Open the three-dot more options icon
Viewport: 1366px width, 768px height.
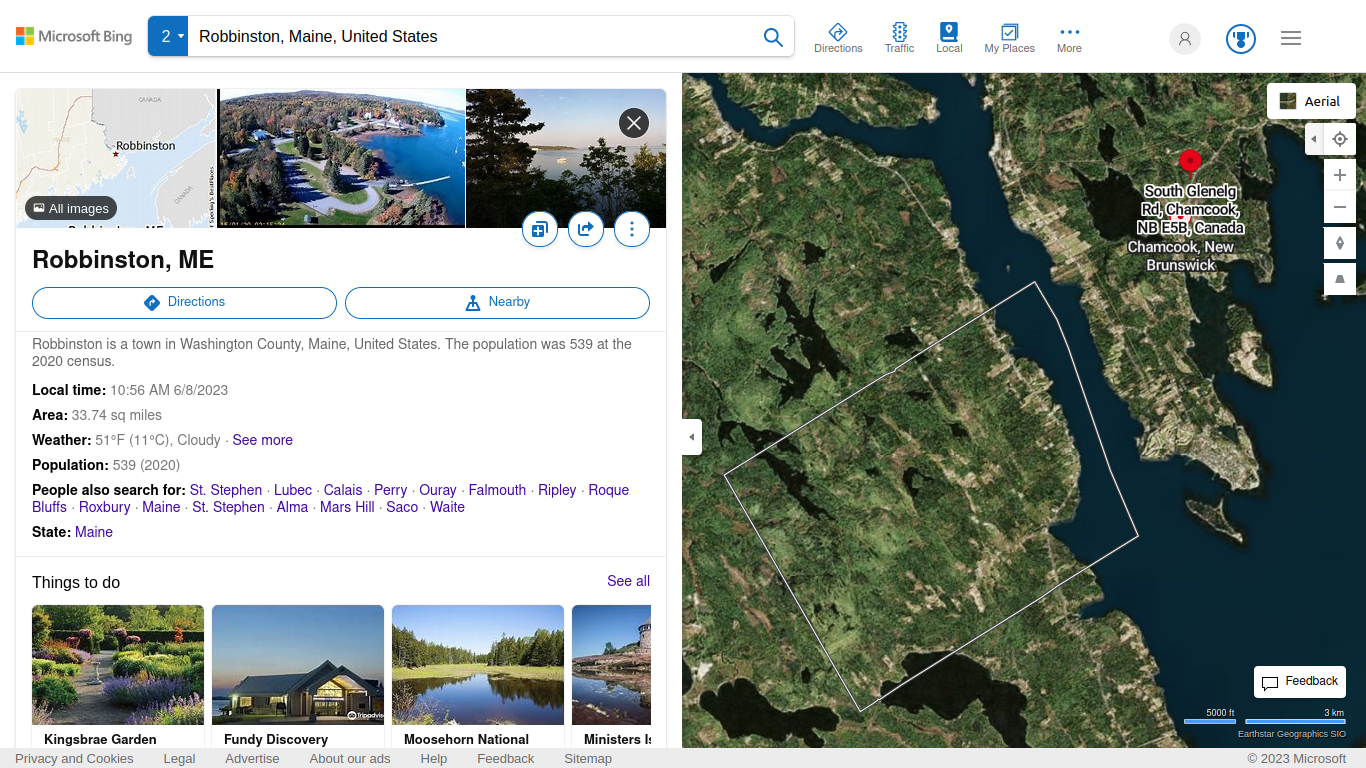[x=632, y=229]
